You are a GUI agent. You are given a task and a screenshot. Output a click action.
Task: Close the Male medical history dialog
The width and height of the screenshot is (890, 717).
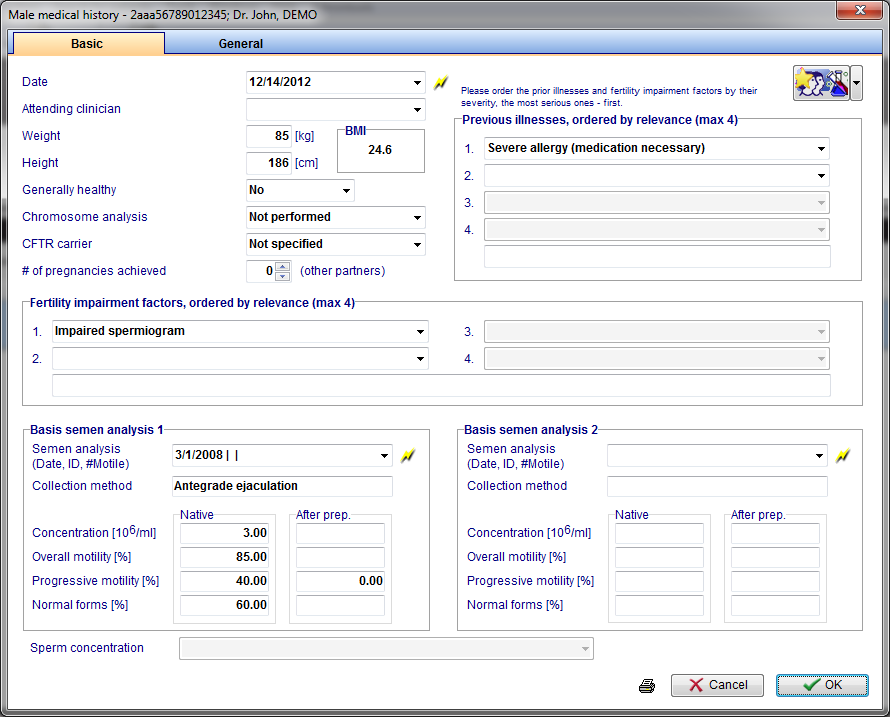click(x=860, y=10)
